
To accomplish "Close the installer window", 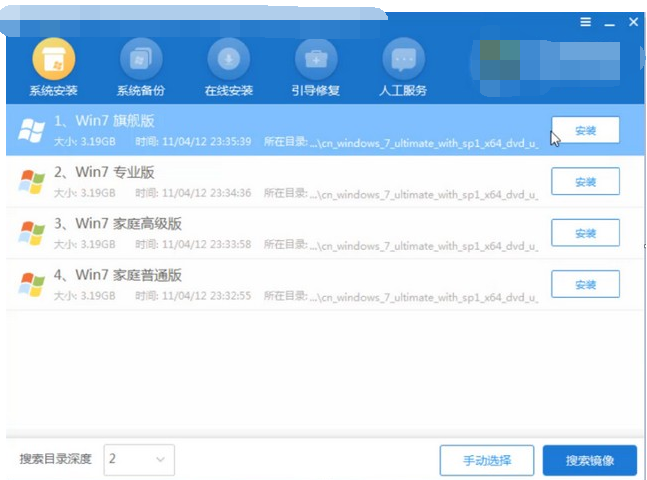I will tap(633, 21).
